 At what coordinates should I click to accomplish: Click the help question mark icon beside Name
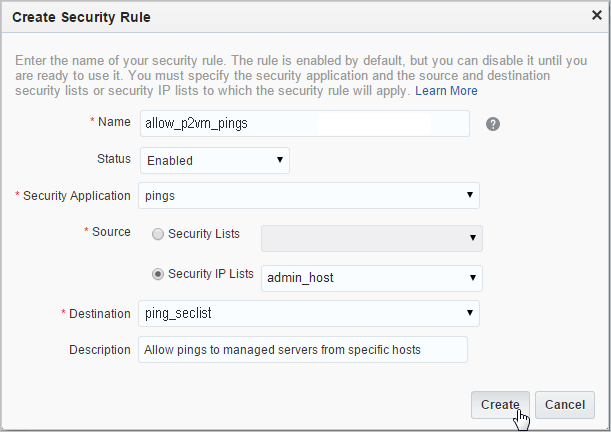pos(493,124)
